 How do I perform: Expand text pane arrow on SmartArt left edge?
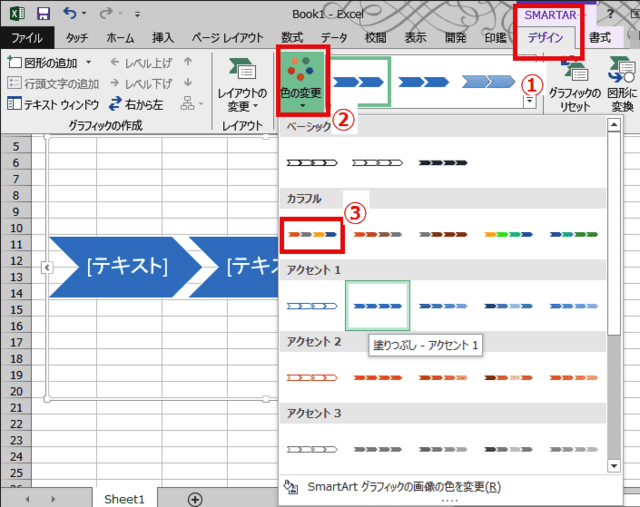(x=44, y=267)
